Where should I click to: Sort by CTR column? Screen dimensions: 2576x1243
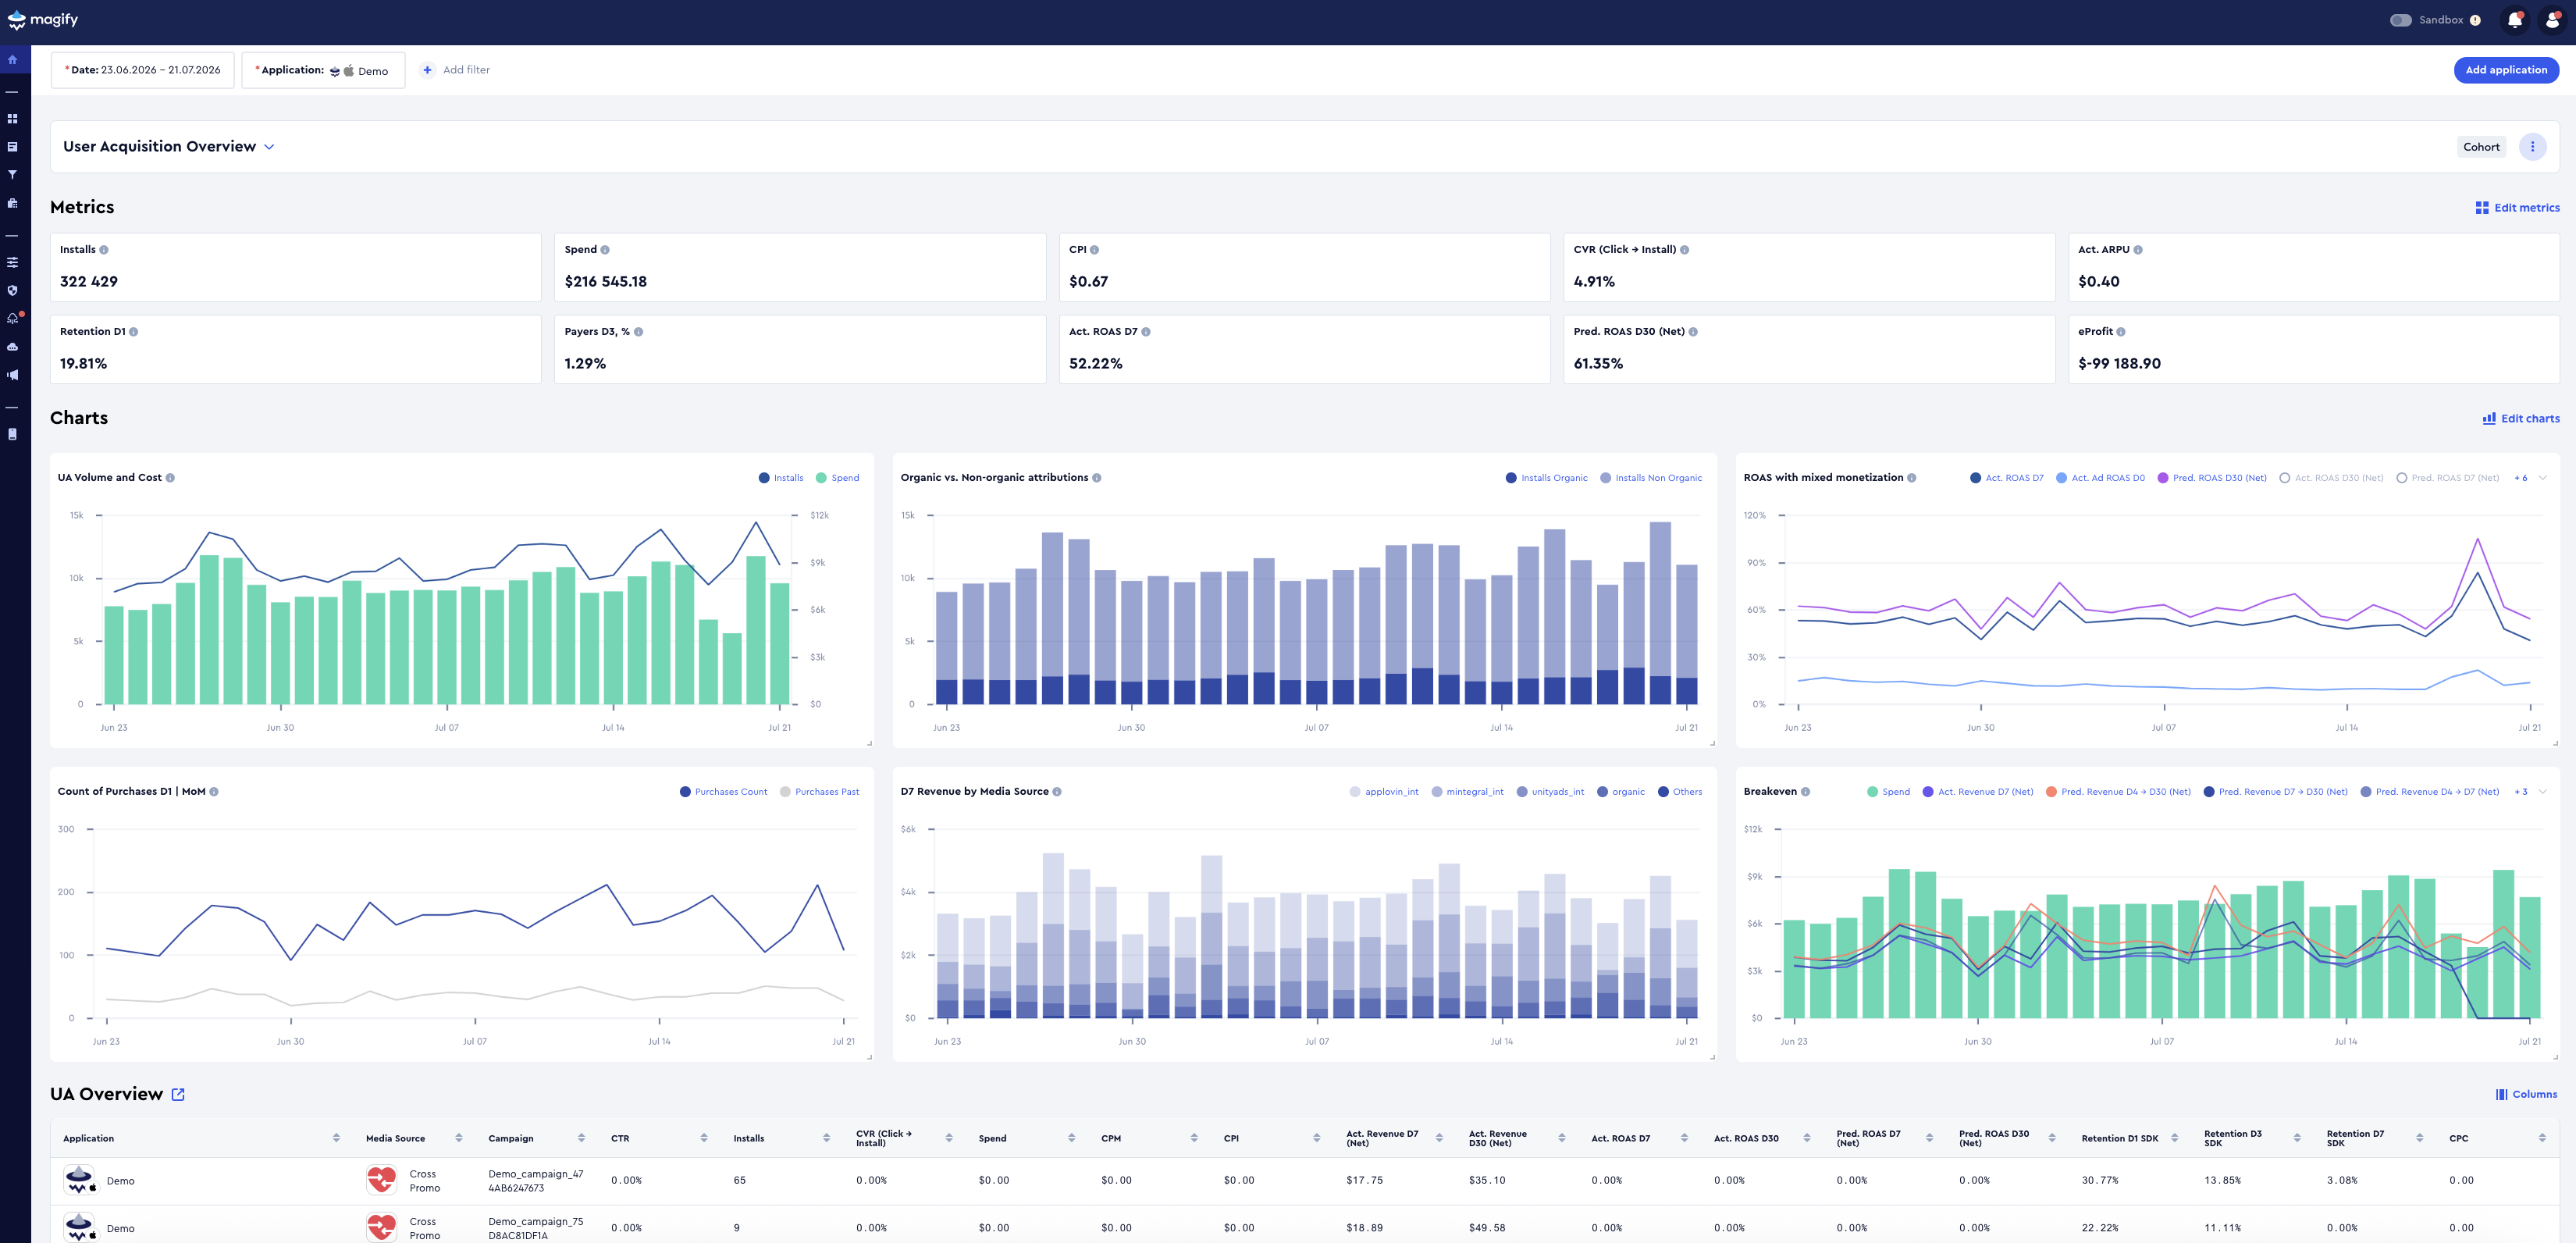pyautogui.click(x=704, y=1138)
